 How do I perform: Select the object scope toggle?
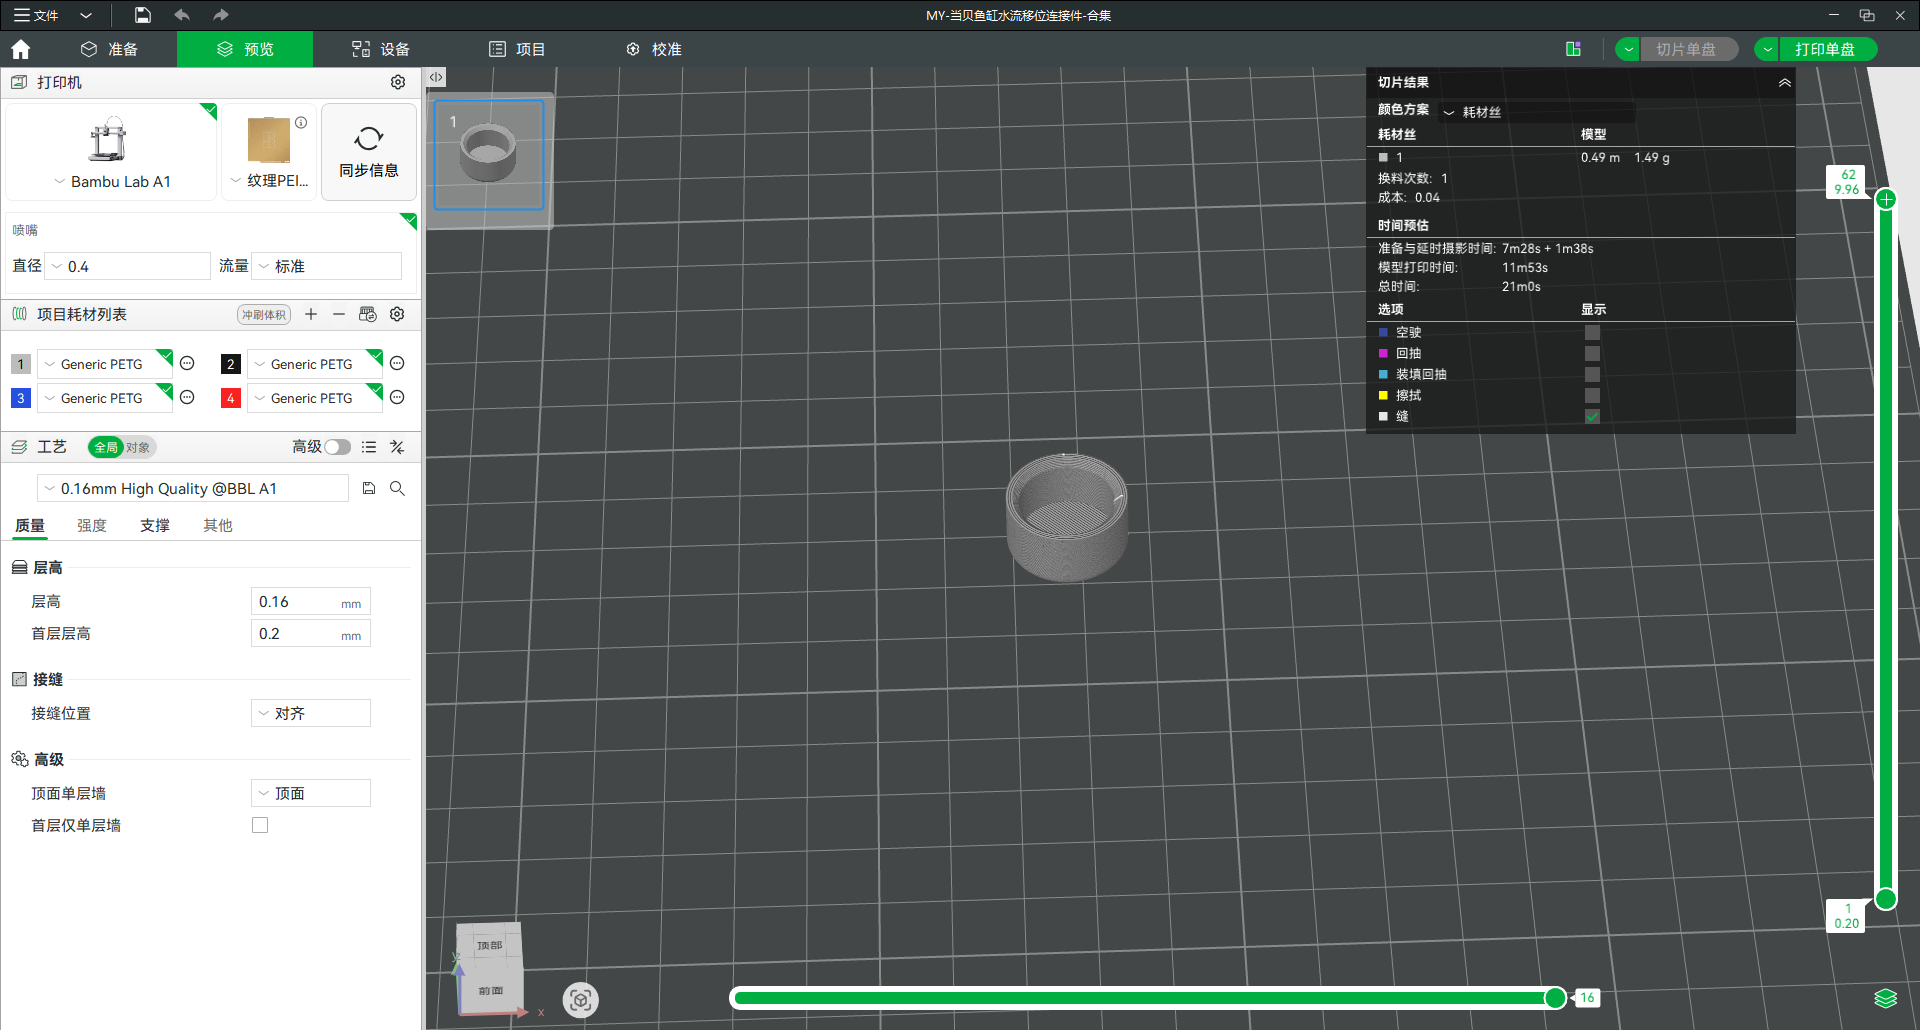point(138,447)
